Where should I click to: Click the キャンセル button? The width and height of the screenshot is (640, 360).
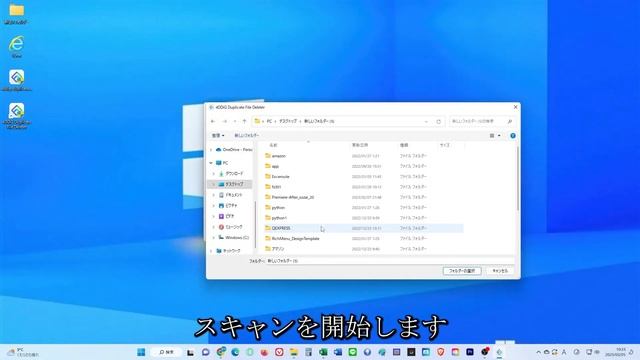(x=500, y=271)
